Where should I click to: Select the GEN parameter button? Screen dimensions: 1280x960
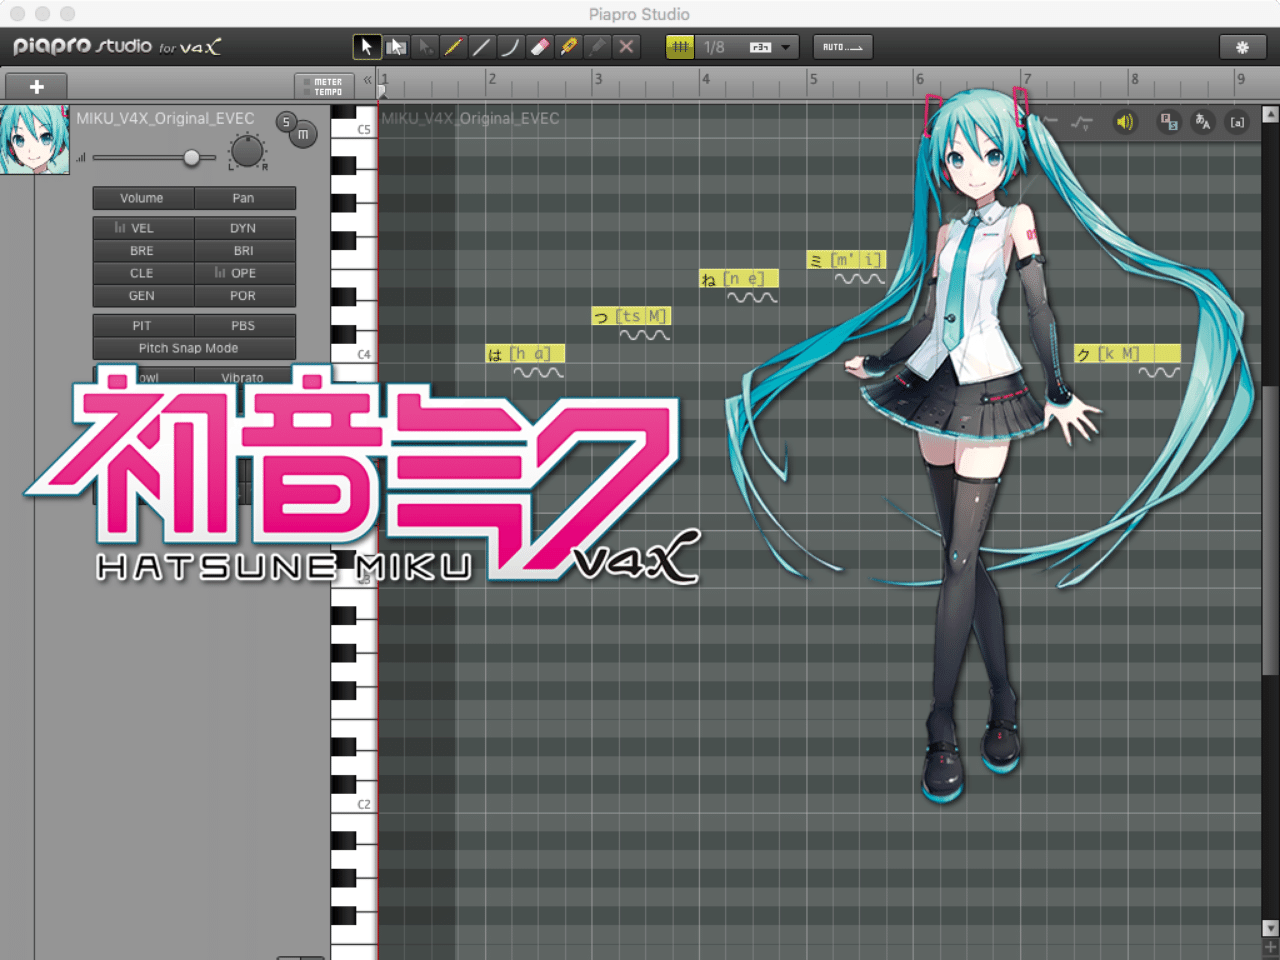(142, 296)
